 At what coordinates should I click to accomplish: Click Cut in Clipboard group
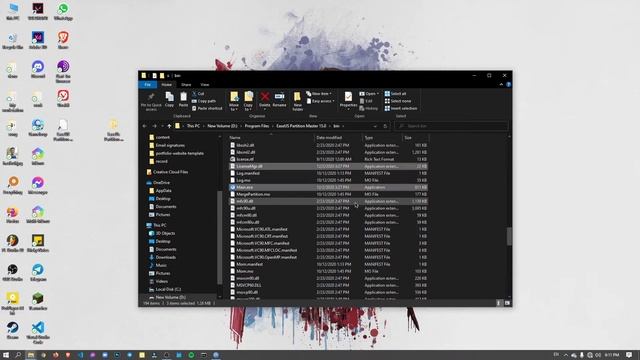(198, 94)
